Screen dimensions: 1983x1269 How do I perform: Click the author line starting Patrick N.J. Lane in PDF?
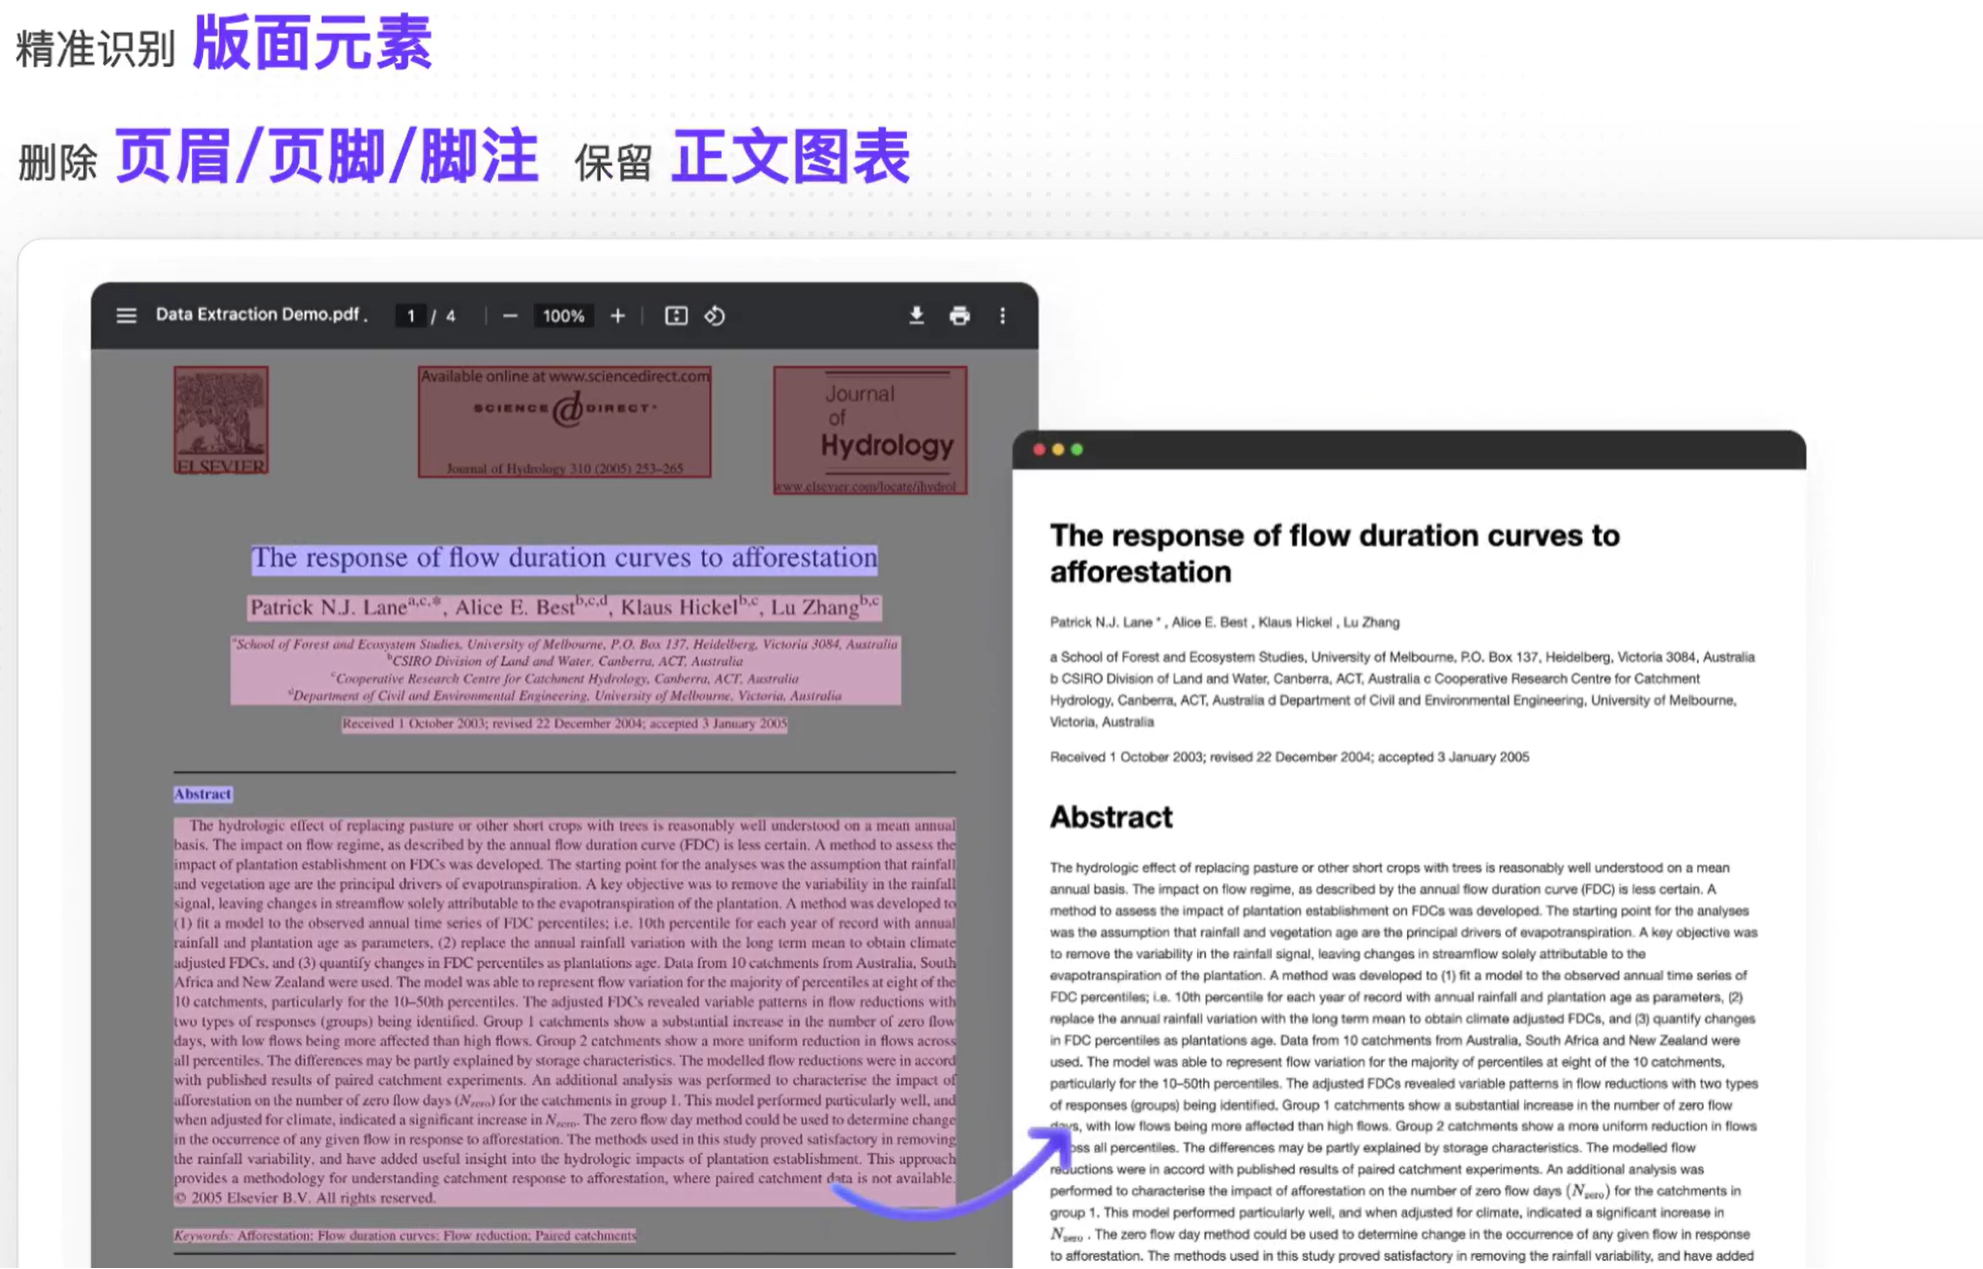coord(564,607)
